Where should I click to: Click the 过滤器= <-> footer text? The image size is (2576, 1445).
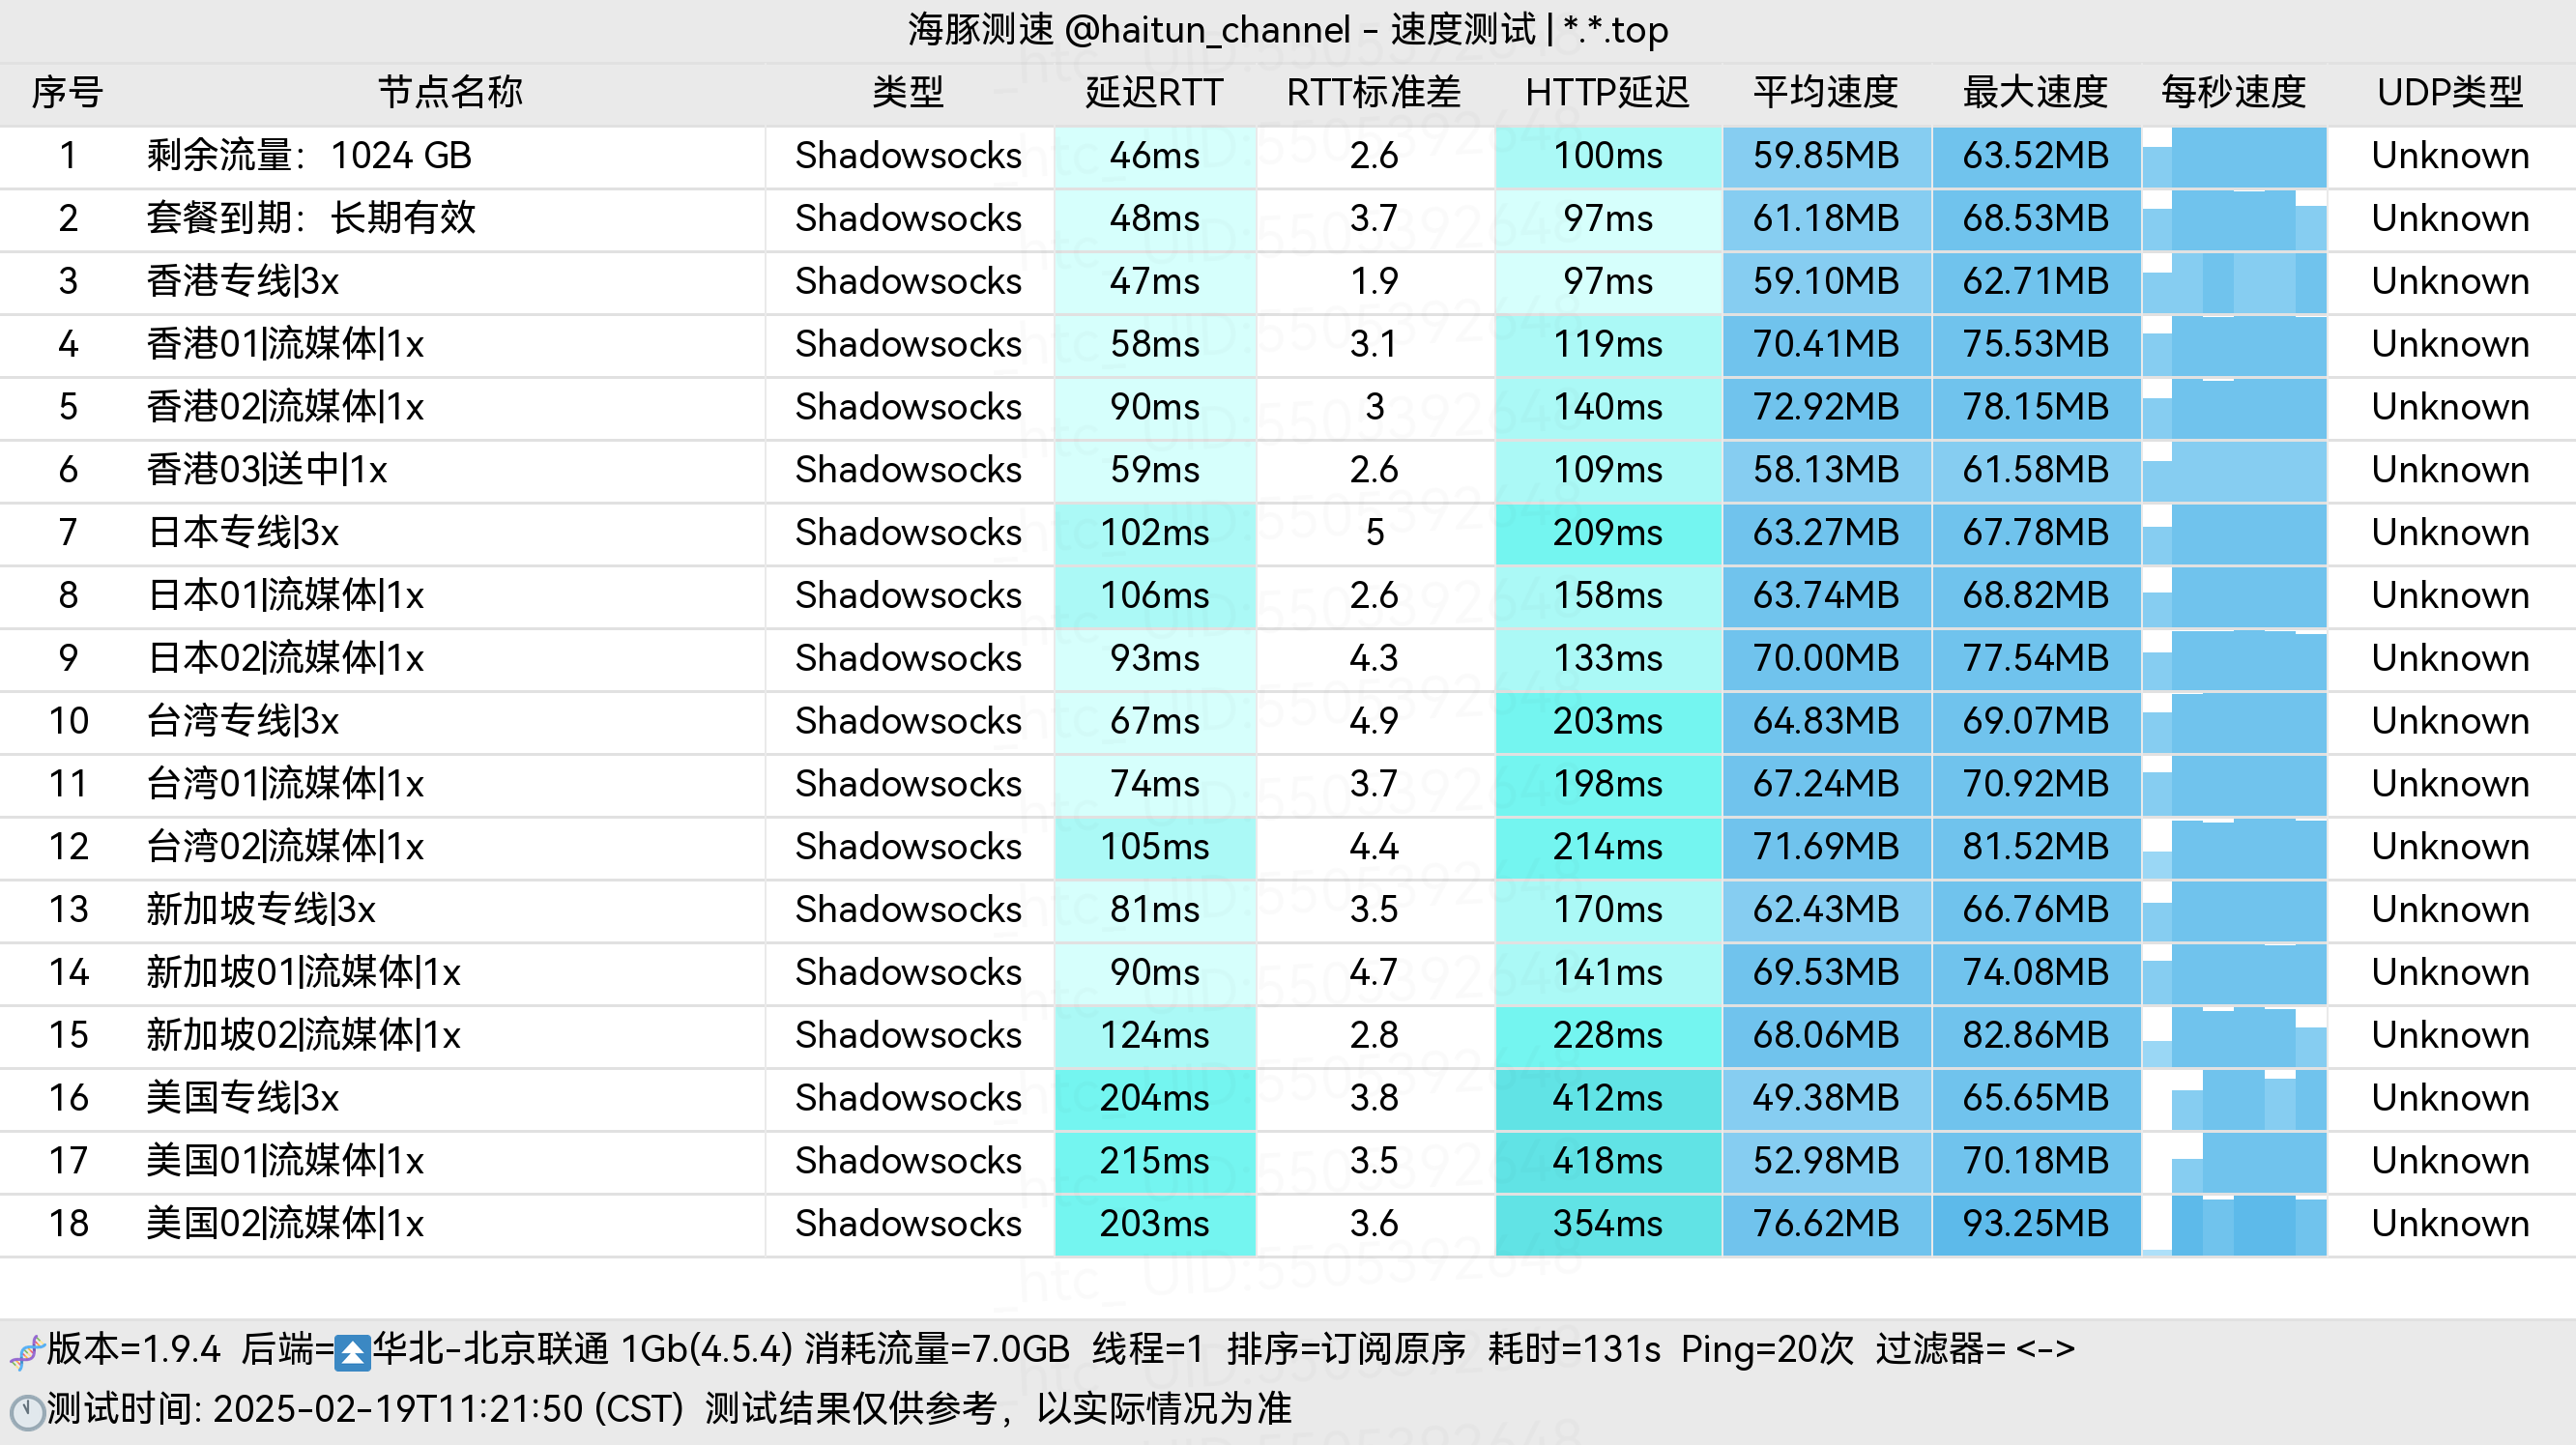tap(1975, 1349)
